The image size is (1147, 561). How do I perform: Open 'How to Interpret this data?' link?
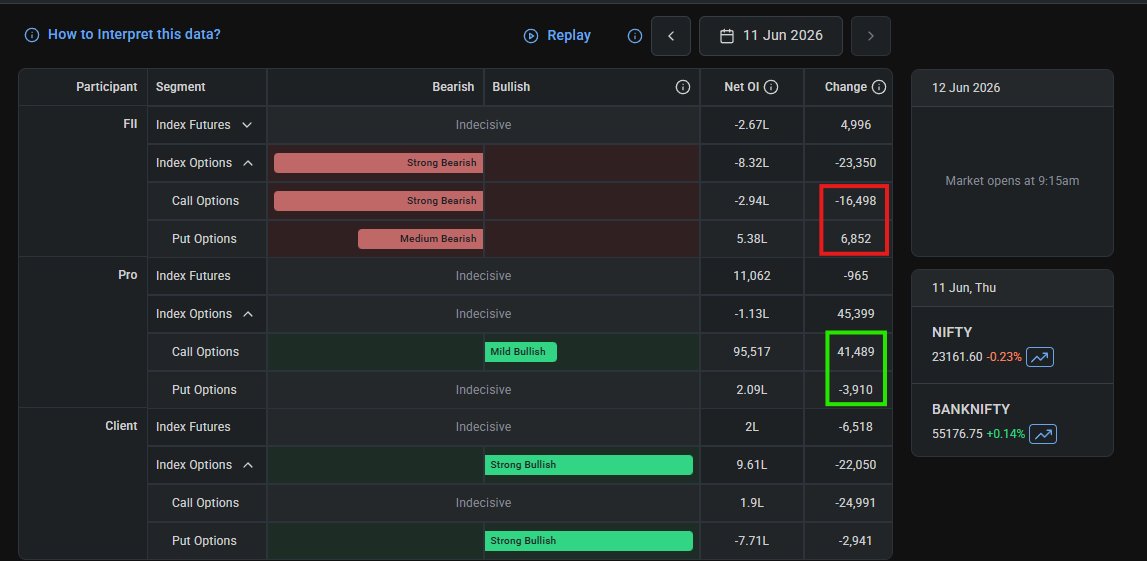pyautogui.click(x=134, y=34)
